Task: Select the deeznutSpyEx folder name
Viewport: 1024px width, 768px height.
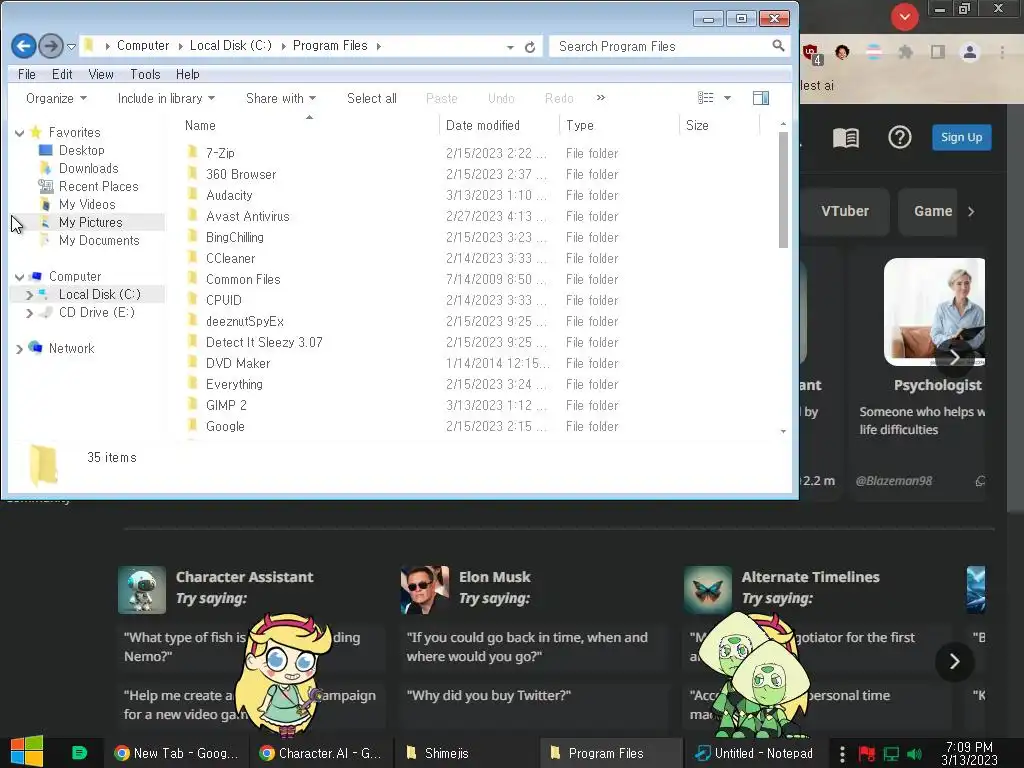Action: 245,321
